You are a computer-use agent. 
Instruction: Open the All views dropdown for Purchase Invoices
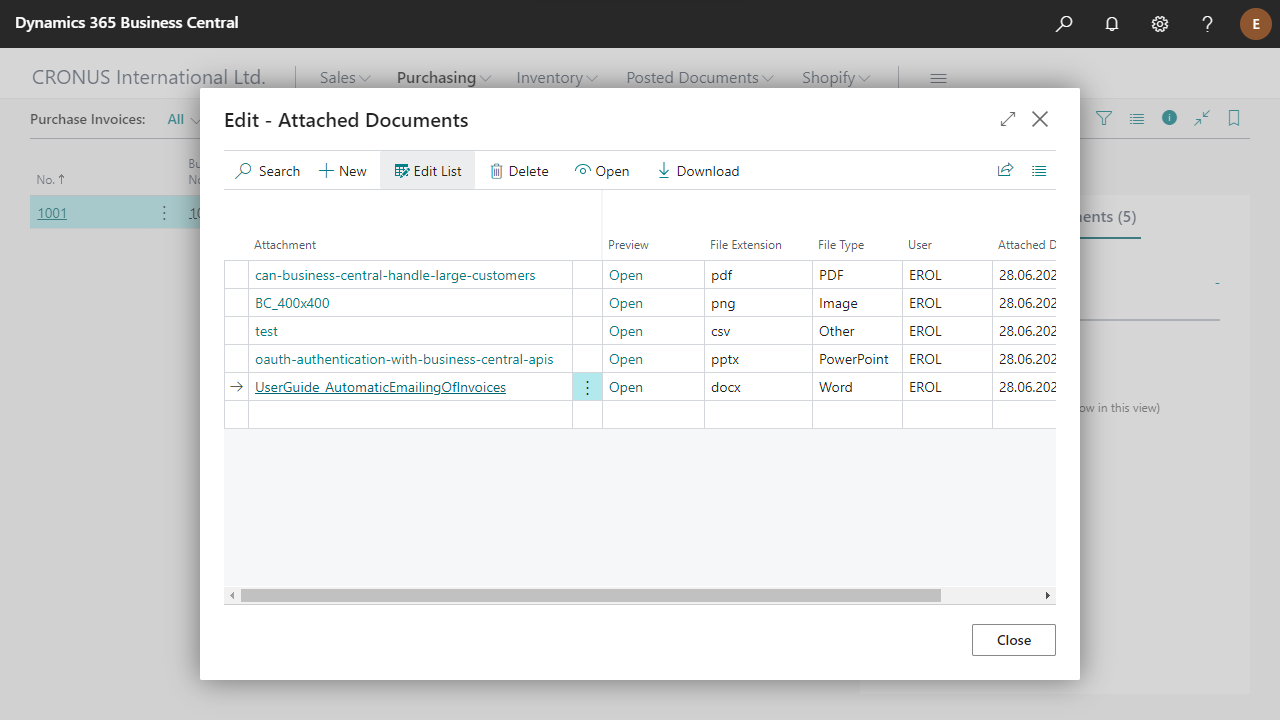pyautogui.click(x=182, y=119)
